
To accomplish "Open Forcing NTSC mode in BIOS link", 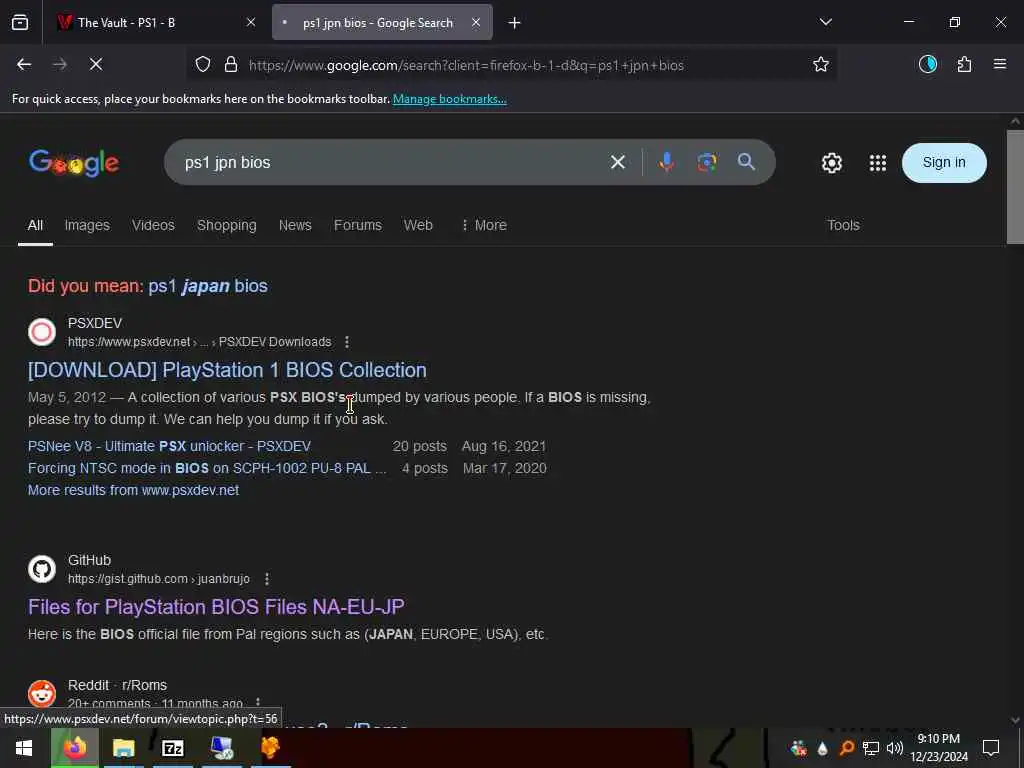I will pyautogui.click(x=207, y=468).
